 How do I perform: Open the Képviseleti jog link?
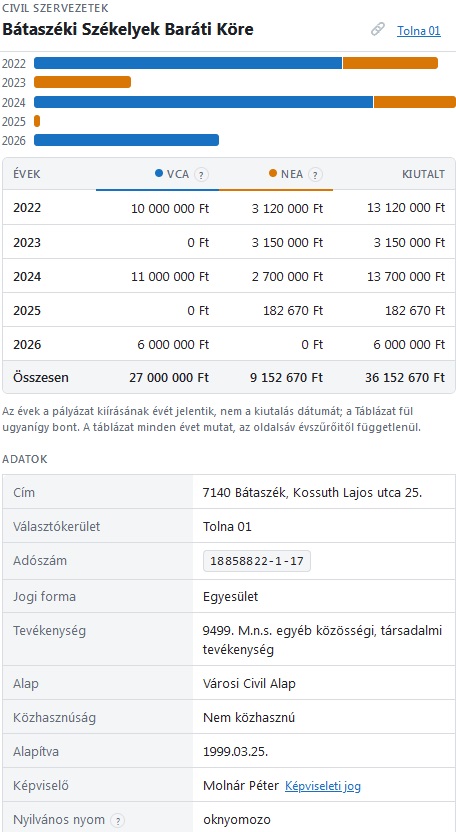(x=323, y=786)
